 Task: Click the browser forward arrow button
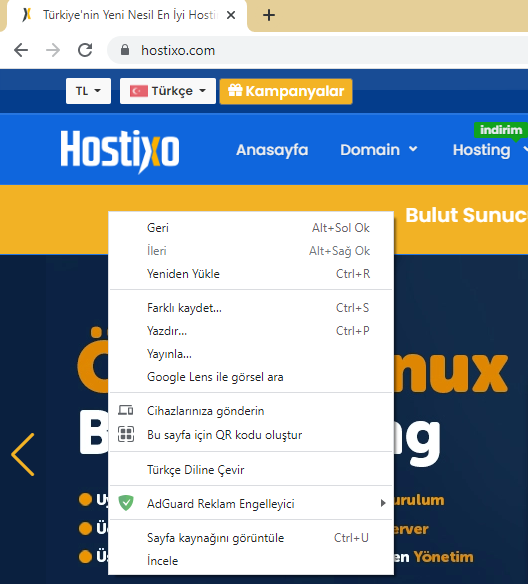pos(53,50)
